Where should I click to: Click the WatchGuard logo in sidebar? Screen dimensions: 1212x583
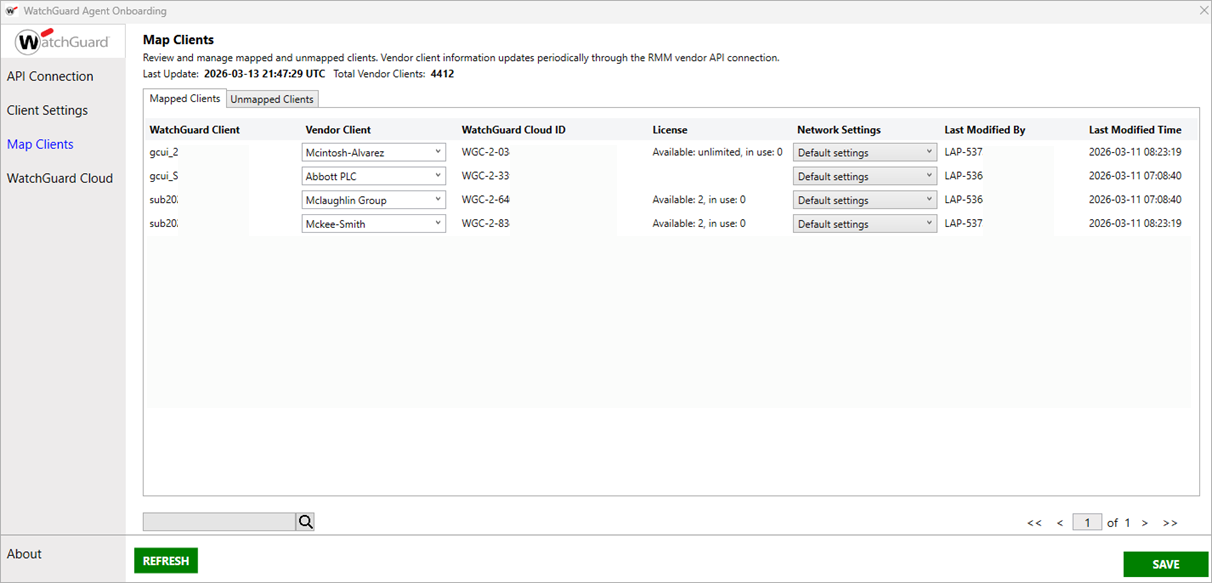[x=62, y=42]
